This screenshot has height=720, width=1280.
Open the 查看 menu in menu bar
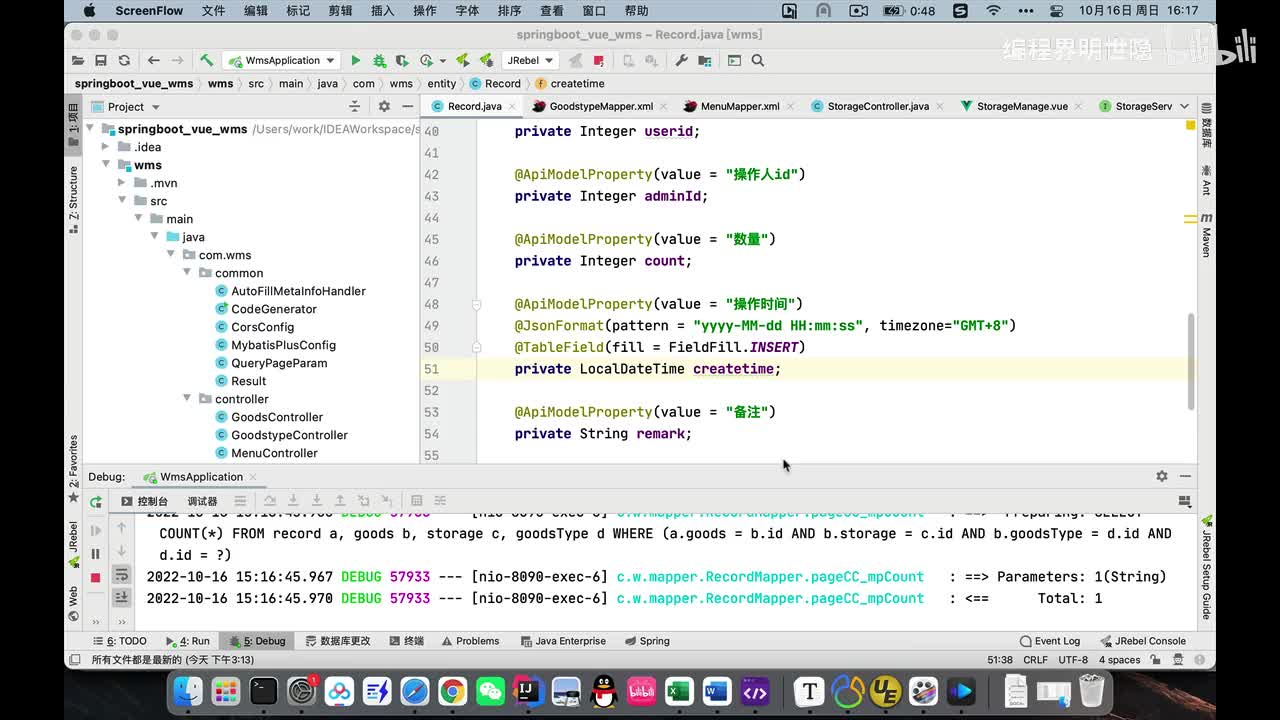pos(551,11)
